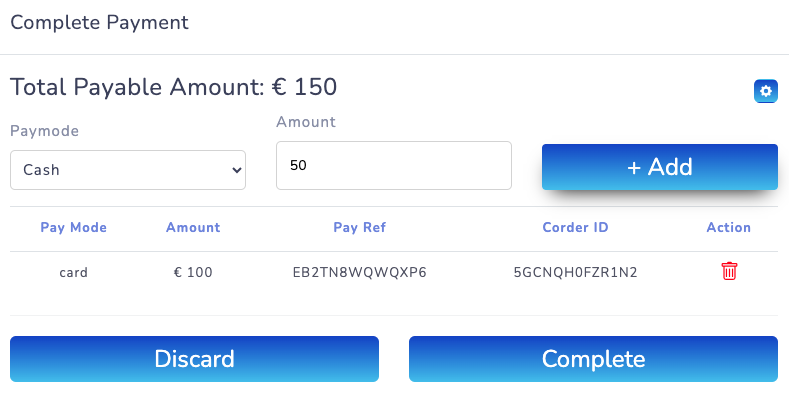Click the Amount label above the input
Viewport: 789px width, 408px height.
click(306, 122)
